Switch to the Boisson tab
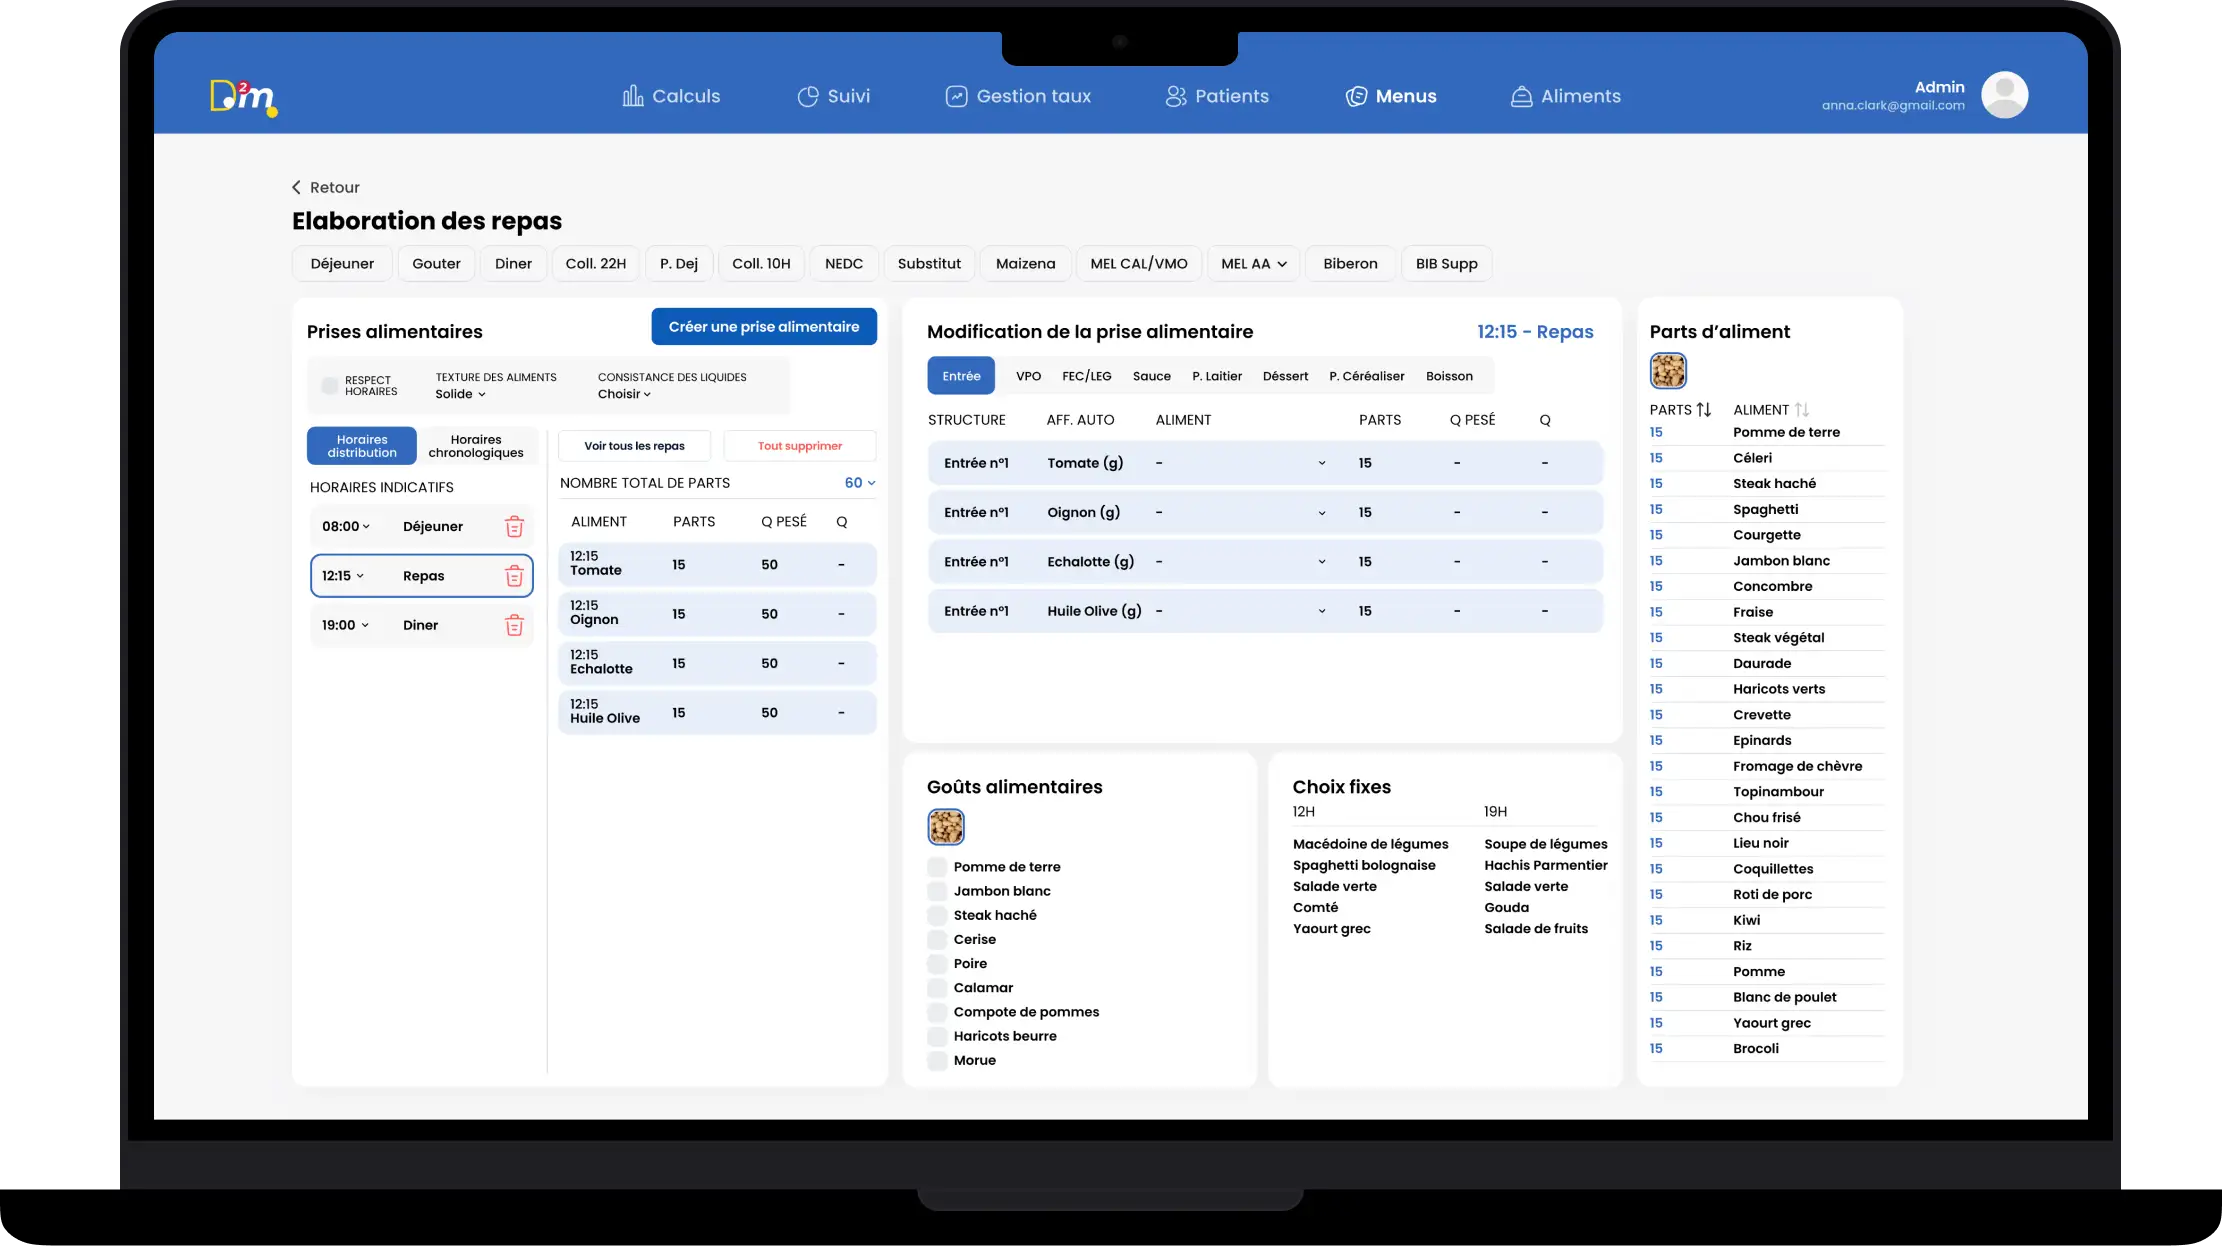Screen dimensions: 2222x1254 1449,376
